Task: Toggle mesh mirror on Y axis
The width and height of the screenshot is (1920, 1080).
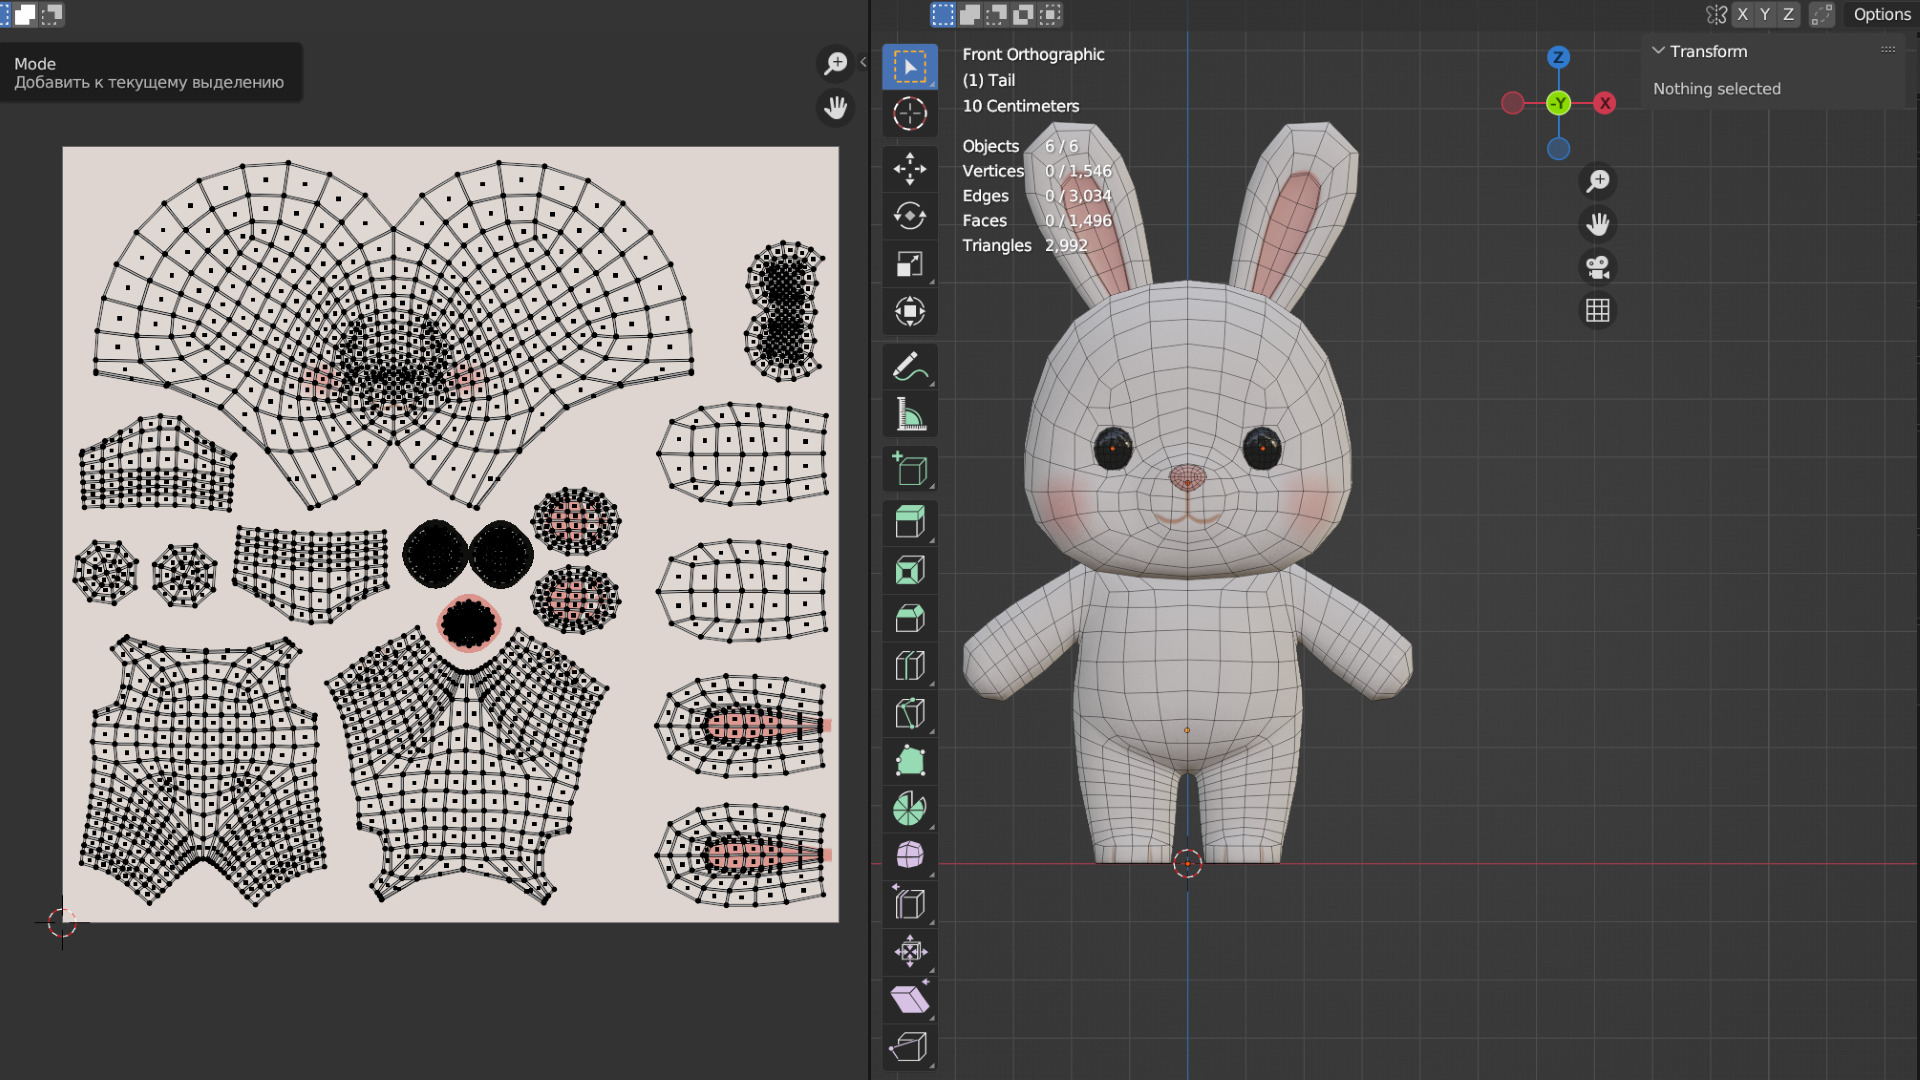Action: click(1766, 14)
